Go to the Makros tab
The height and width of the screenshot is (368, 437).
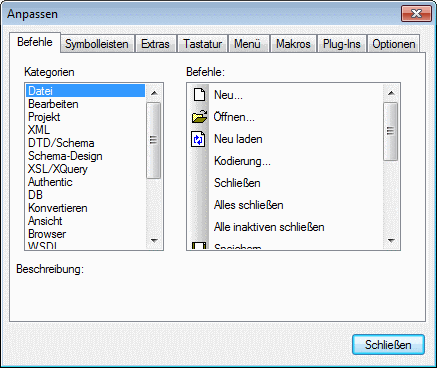[293, 44]
